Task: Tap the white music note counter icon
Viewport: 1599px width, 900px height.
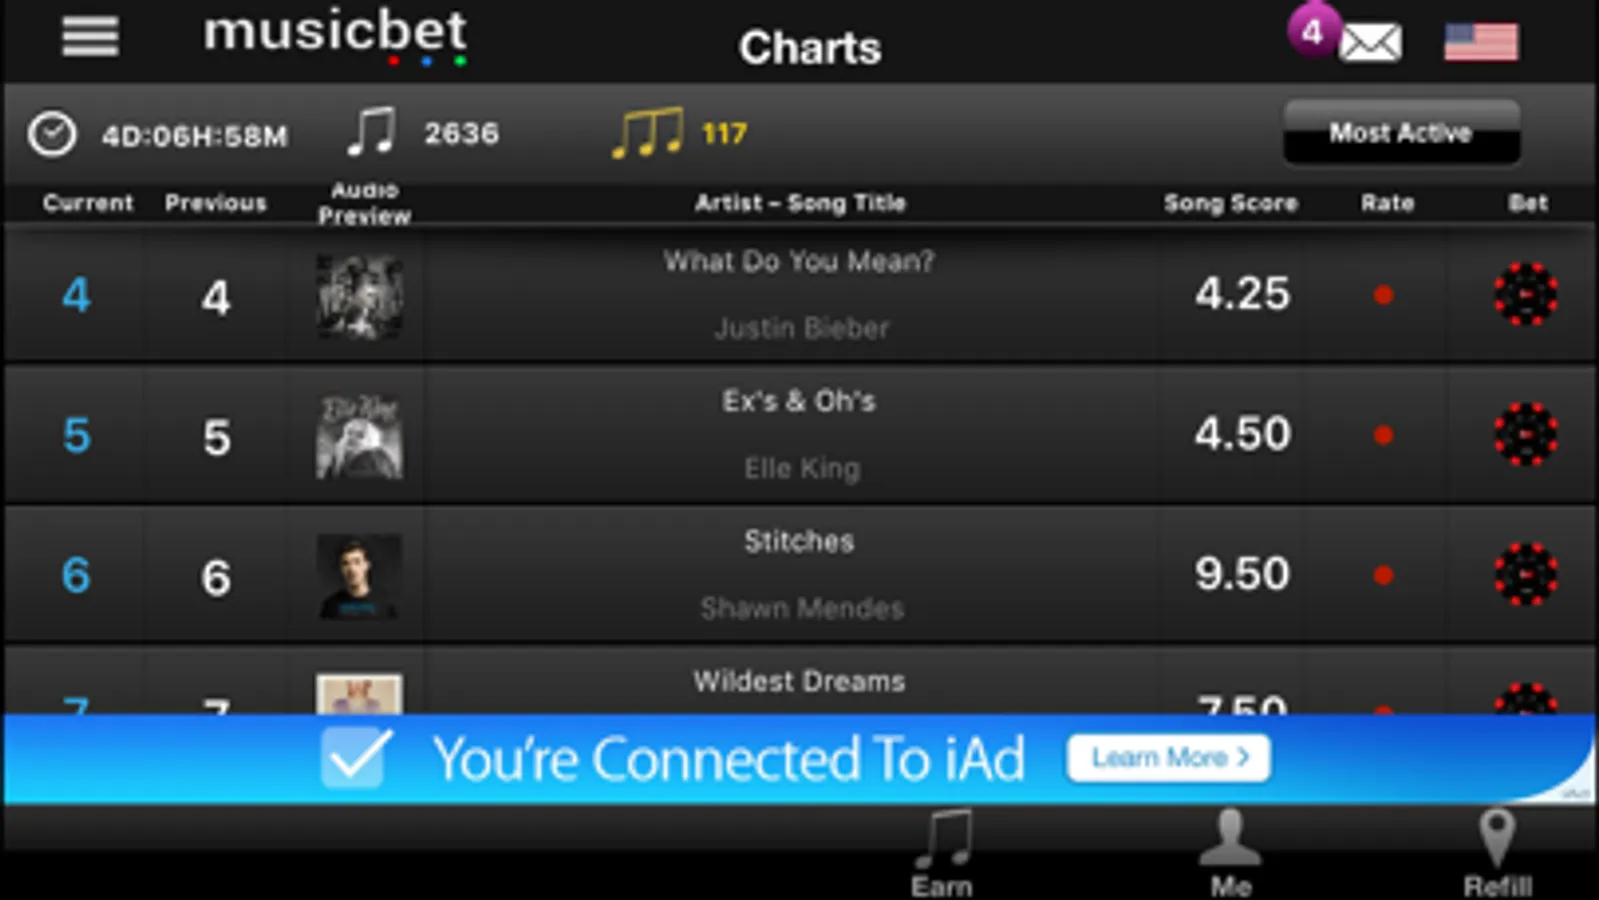Action: click(x=371, y=132)
